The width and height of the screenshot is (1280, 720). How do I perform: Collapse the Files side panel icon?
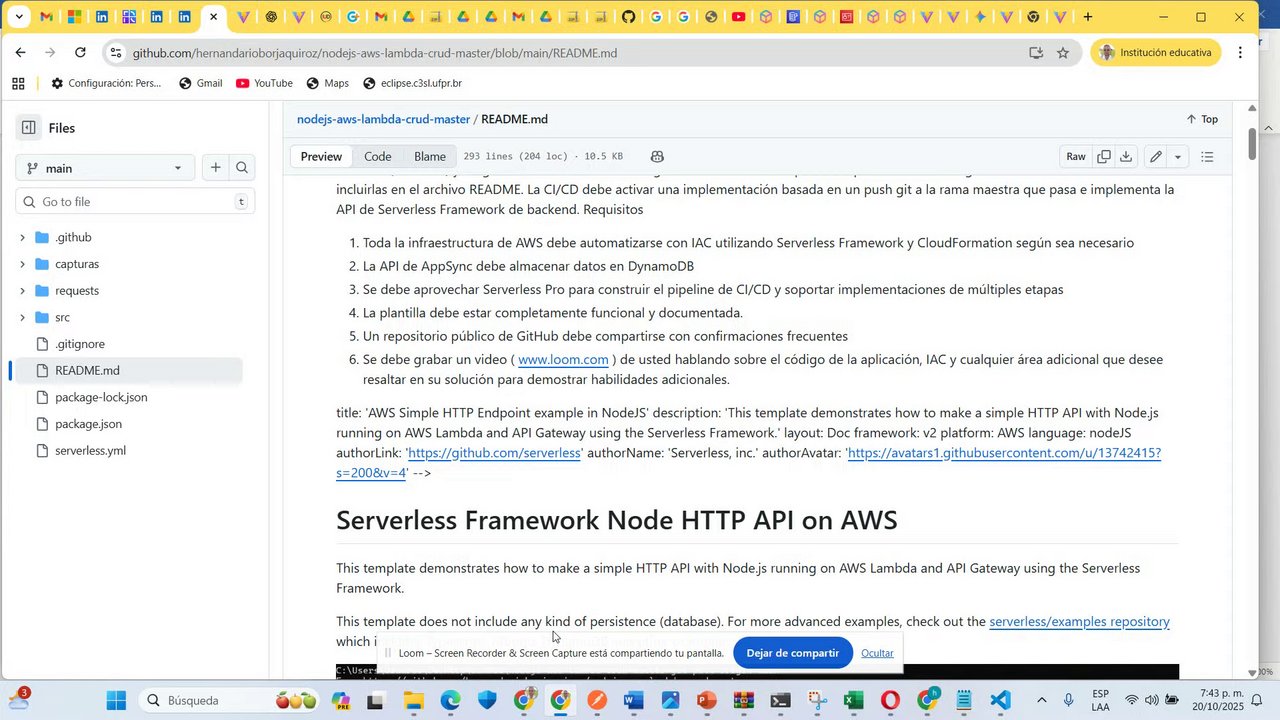29,127
